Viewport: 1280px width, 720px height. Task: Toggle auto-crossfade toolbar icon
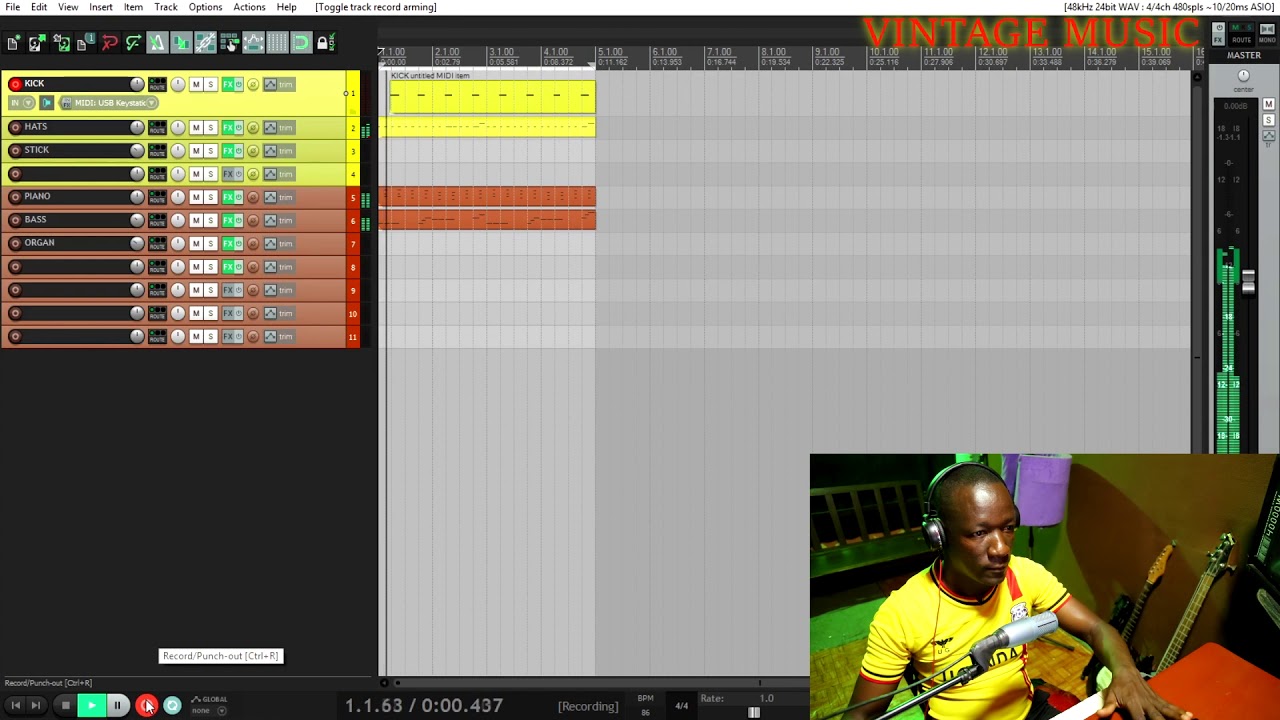[x=181, y=43]
